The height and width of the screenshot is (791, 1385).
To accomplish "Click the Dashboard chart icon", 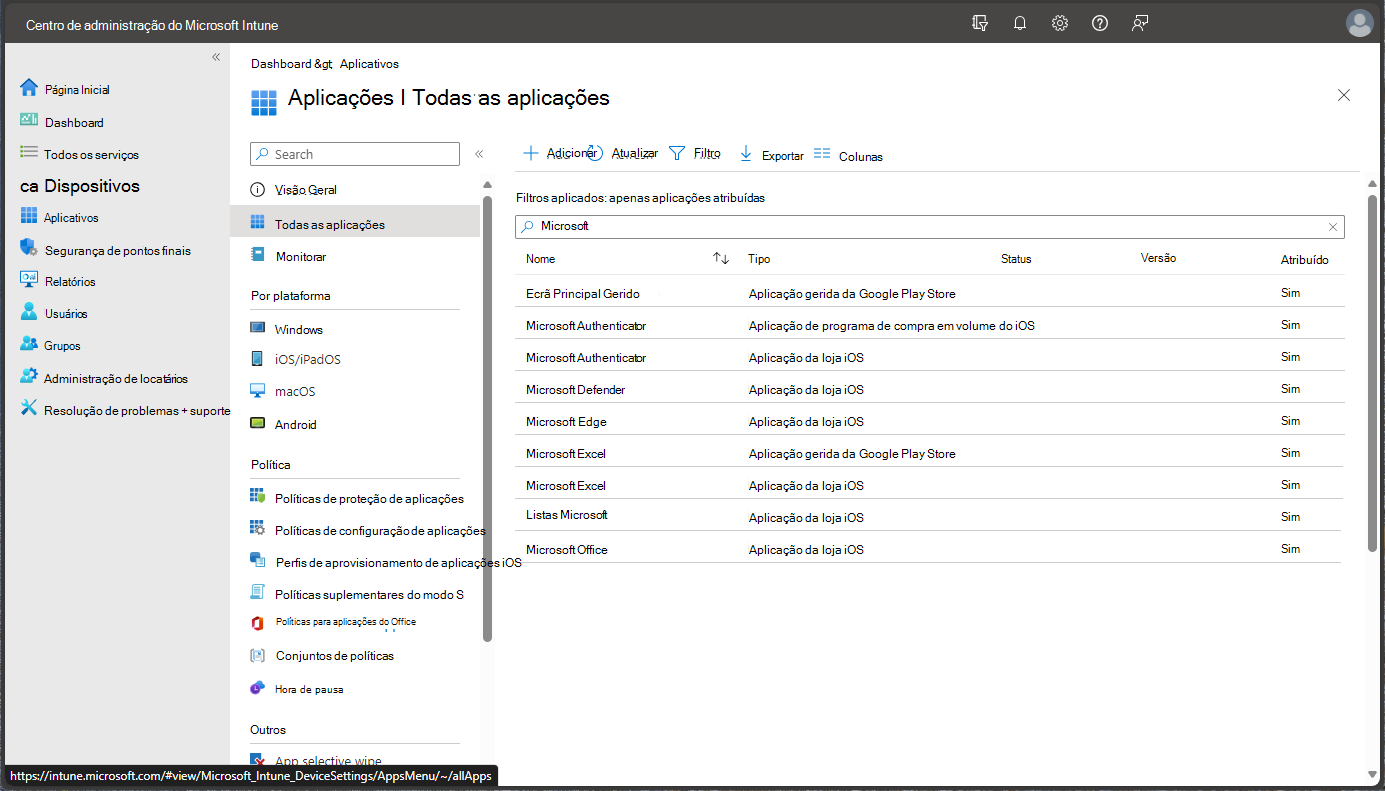I will [29, 121].
